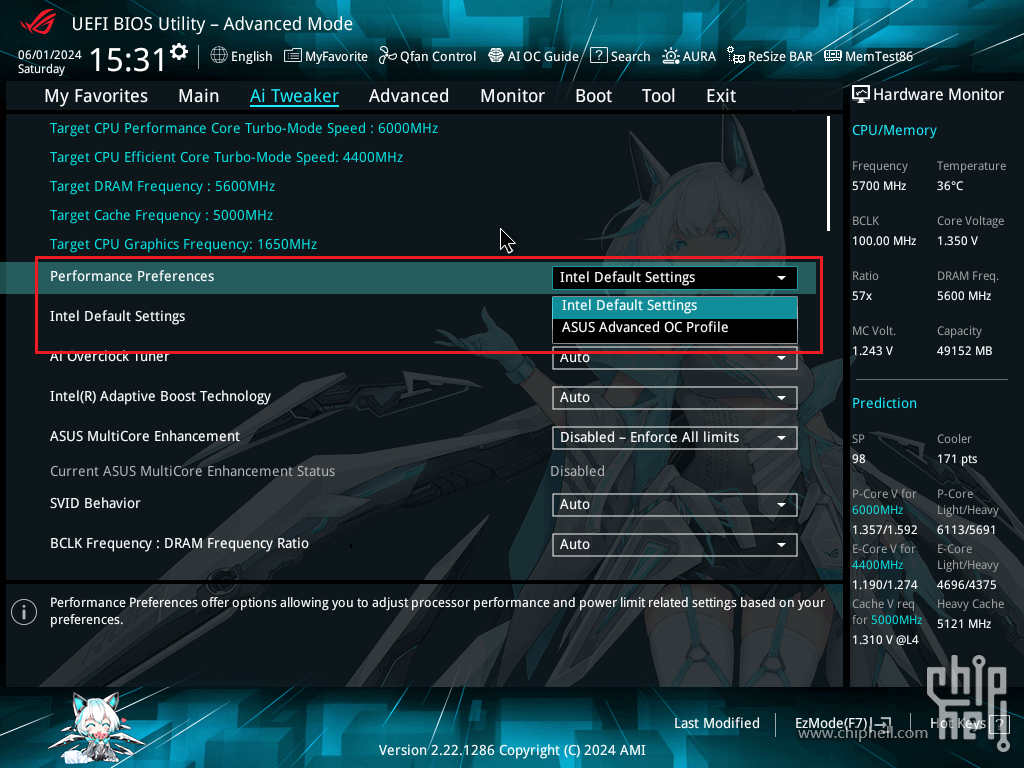Click the Intel Default Settings row label
This screenshot has width=1024, height=768.
tap(118, 316)
